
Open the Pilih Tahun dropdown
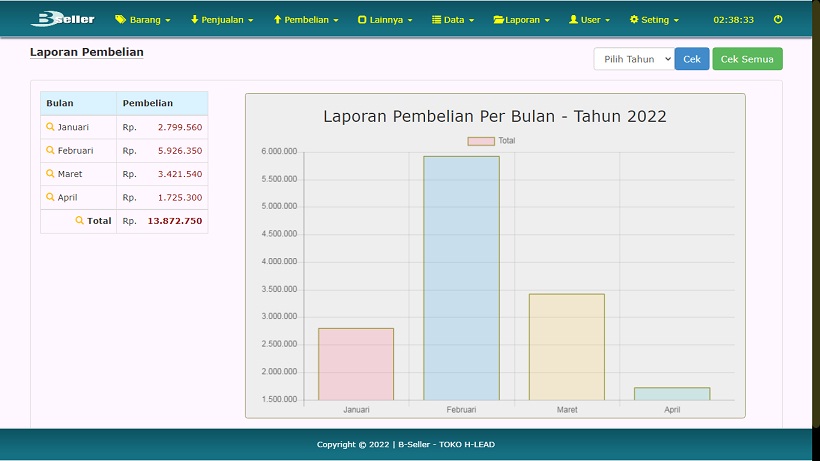pyautogui.click(x=633, y=59)
